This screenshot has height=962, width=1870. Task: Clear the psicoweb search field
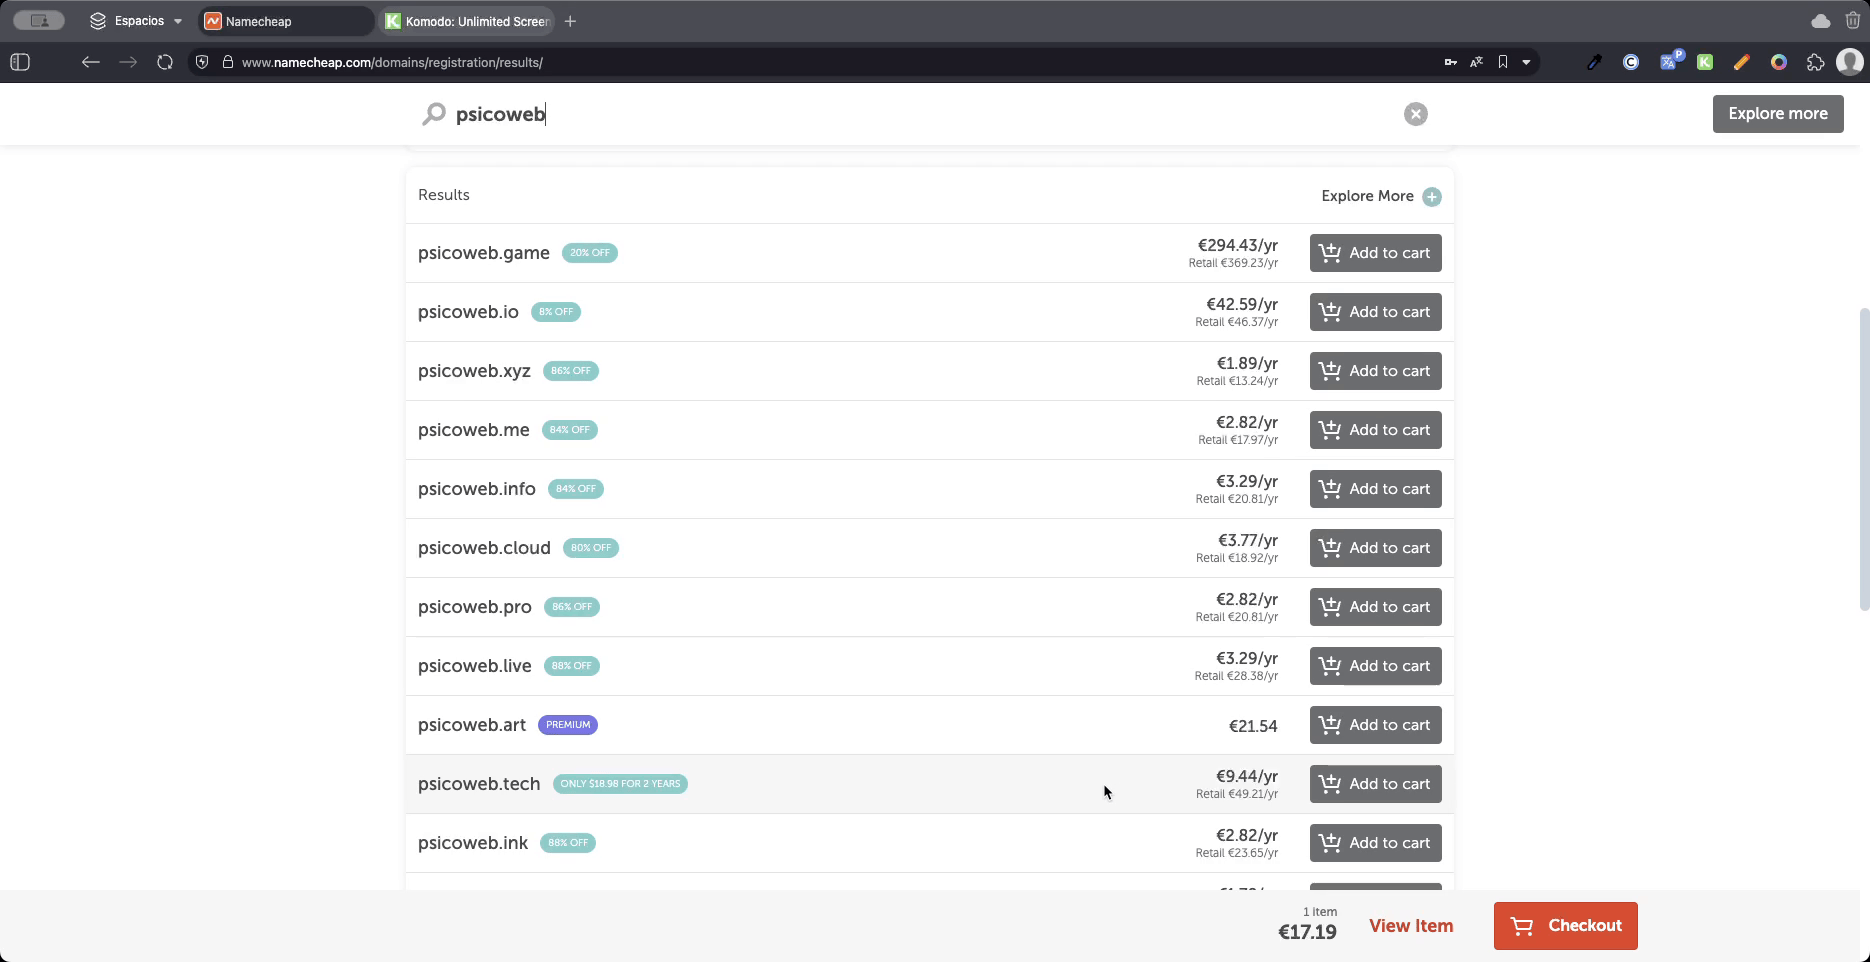(1415, 114)
